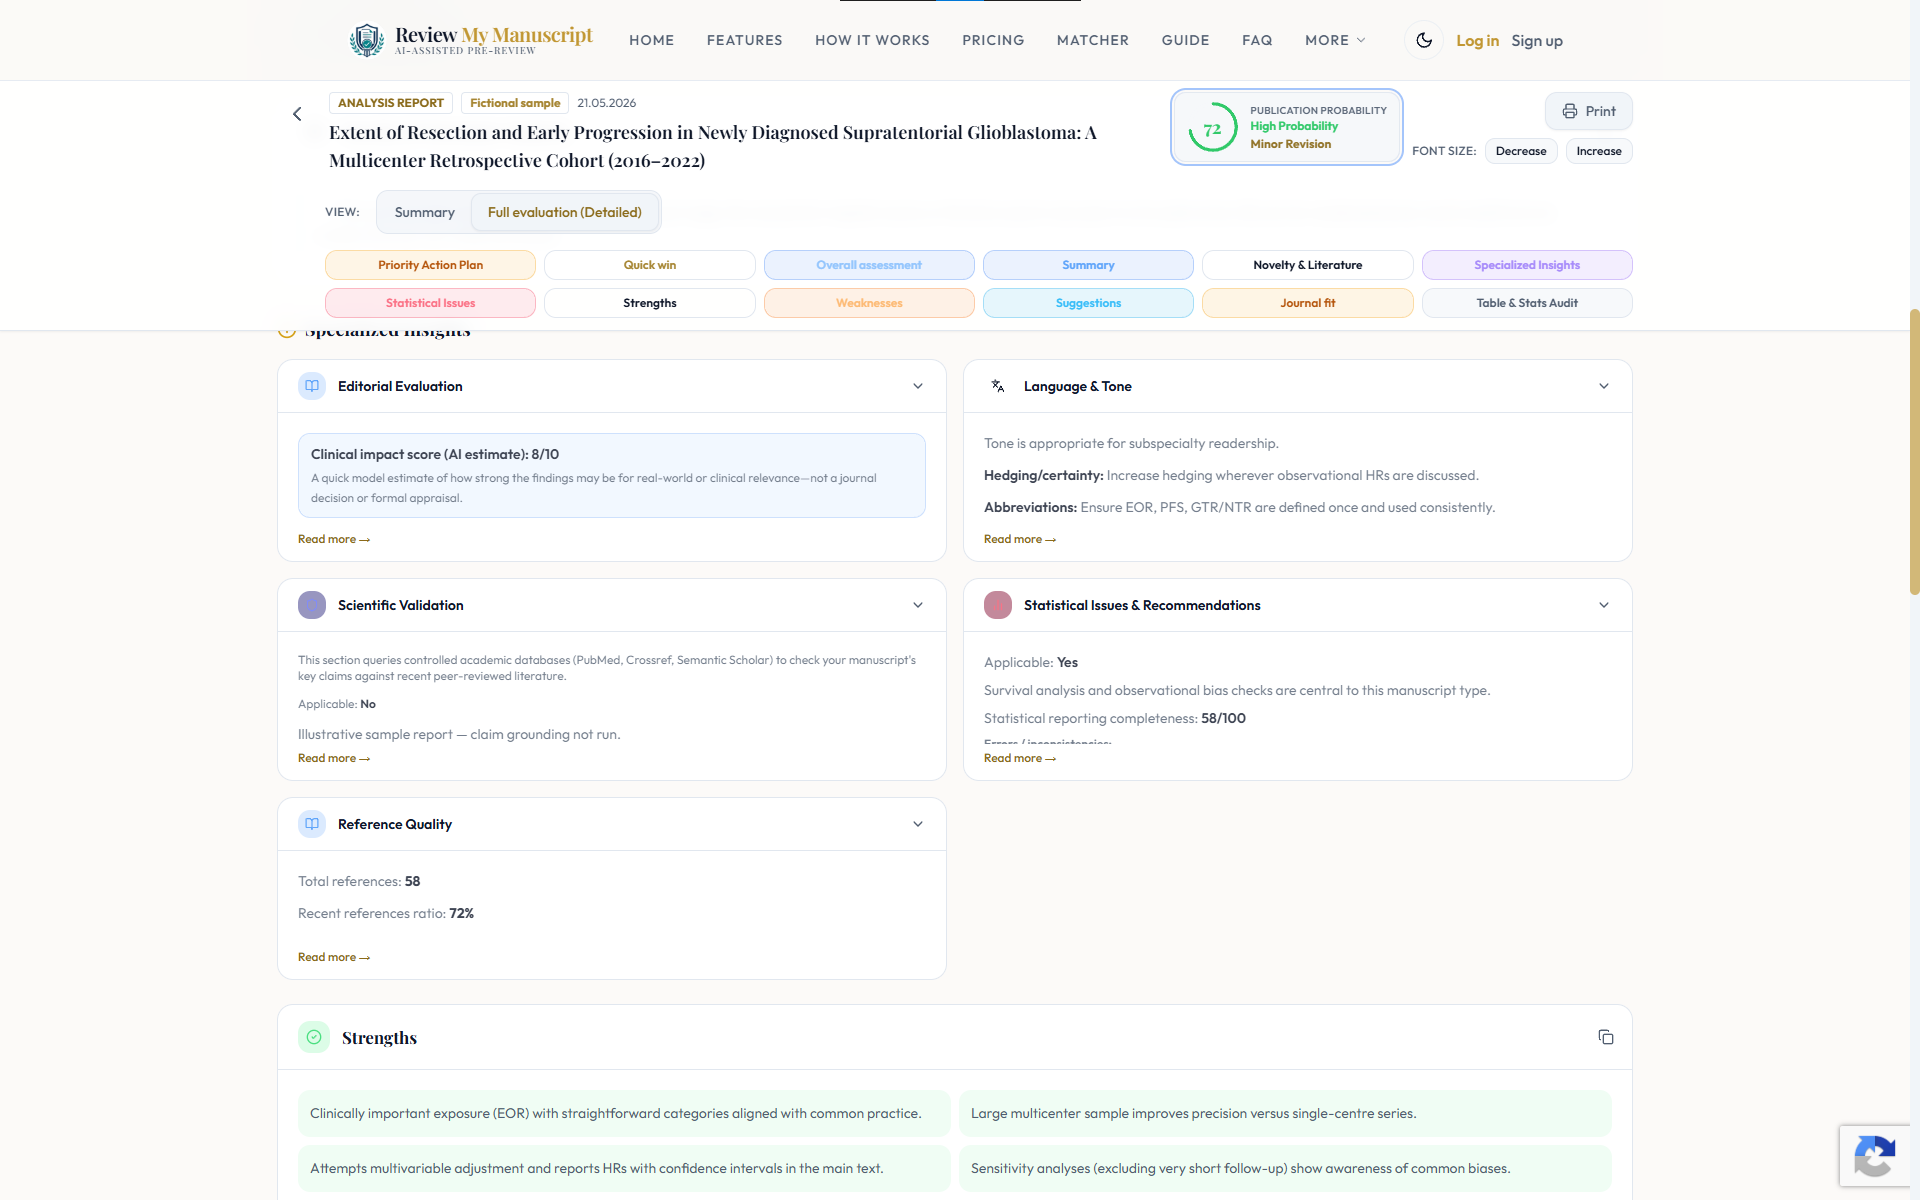Open the MORE dropdown menu
The image size is (1920, 1200).
(1335, 40)
